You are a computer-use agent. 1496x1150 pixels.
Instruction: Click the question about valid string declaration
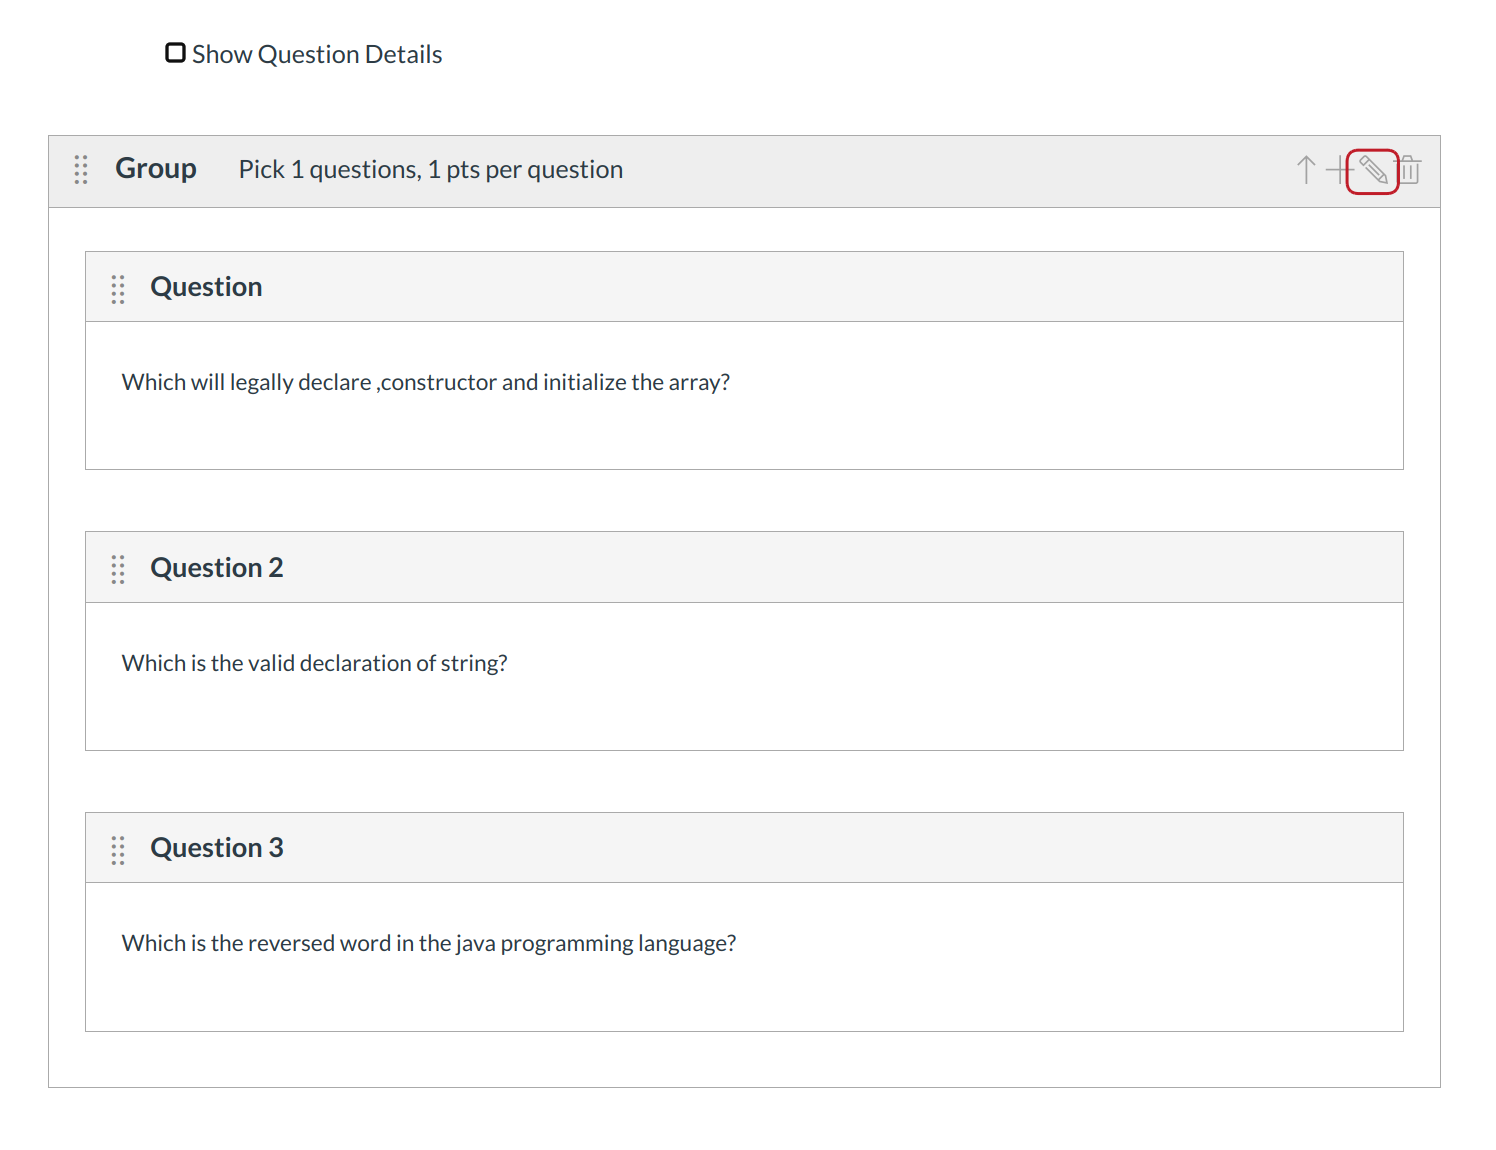pos(314,663)
